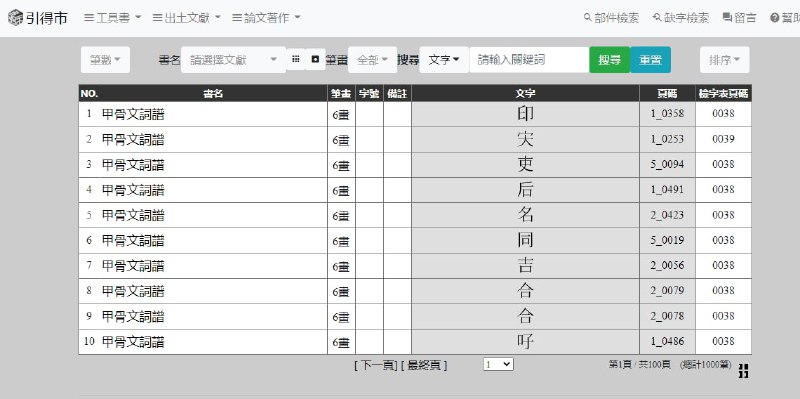
Task: Click the 檢字表頁碼 column header
Action: pyautogui.click(x=723, y=93)
